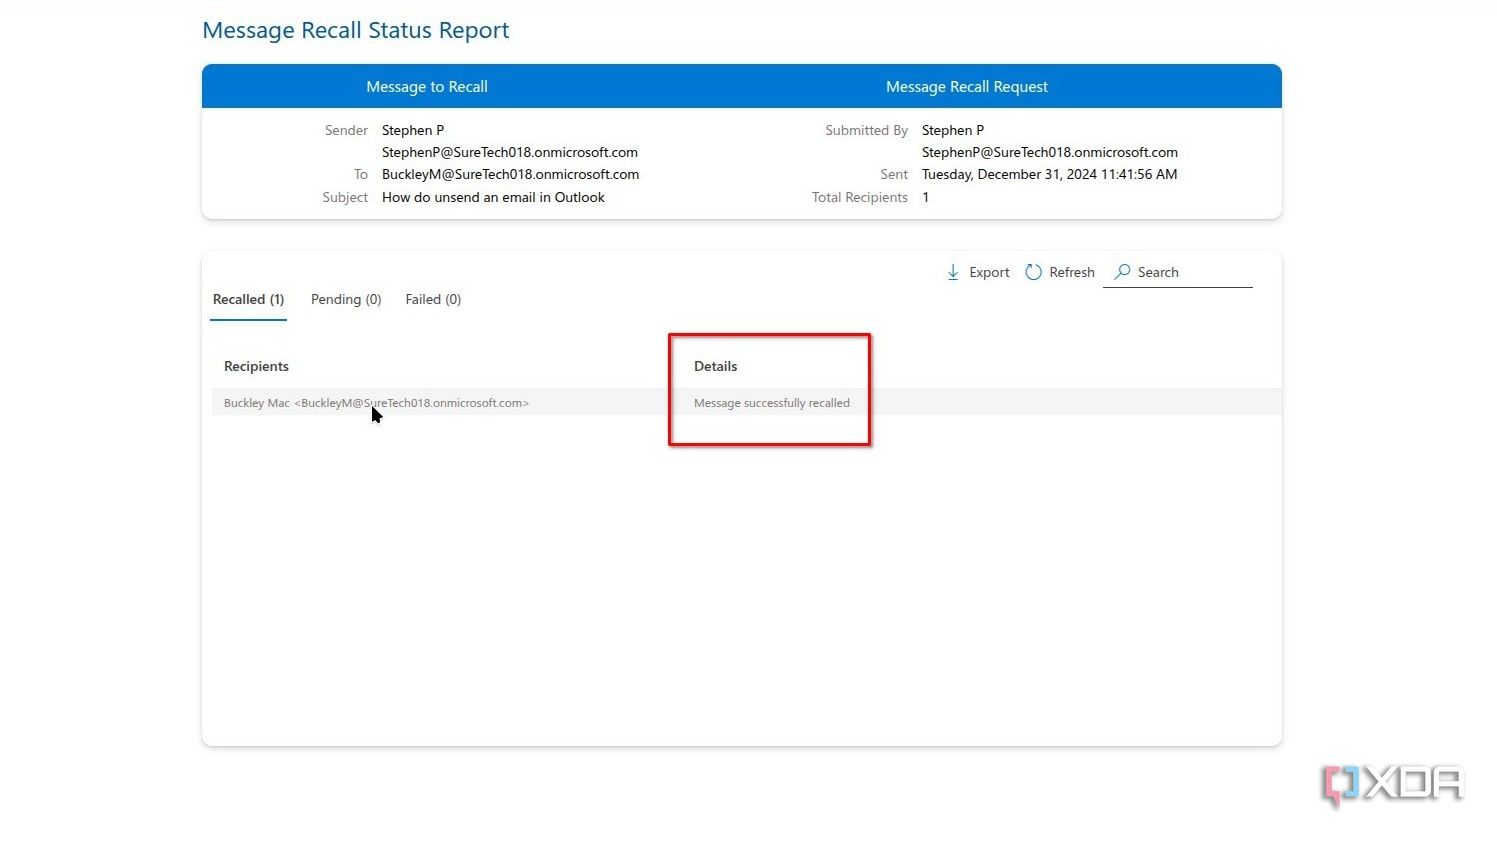Viewport: 1497px width, 842px height.
Task: Click the Export download icon
Action: pos(953,272)
